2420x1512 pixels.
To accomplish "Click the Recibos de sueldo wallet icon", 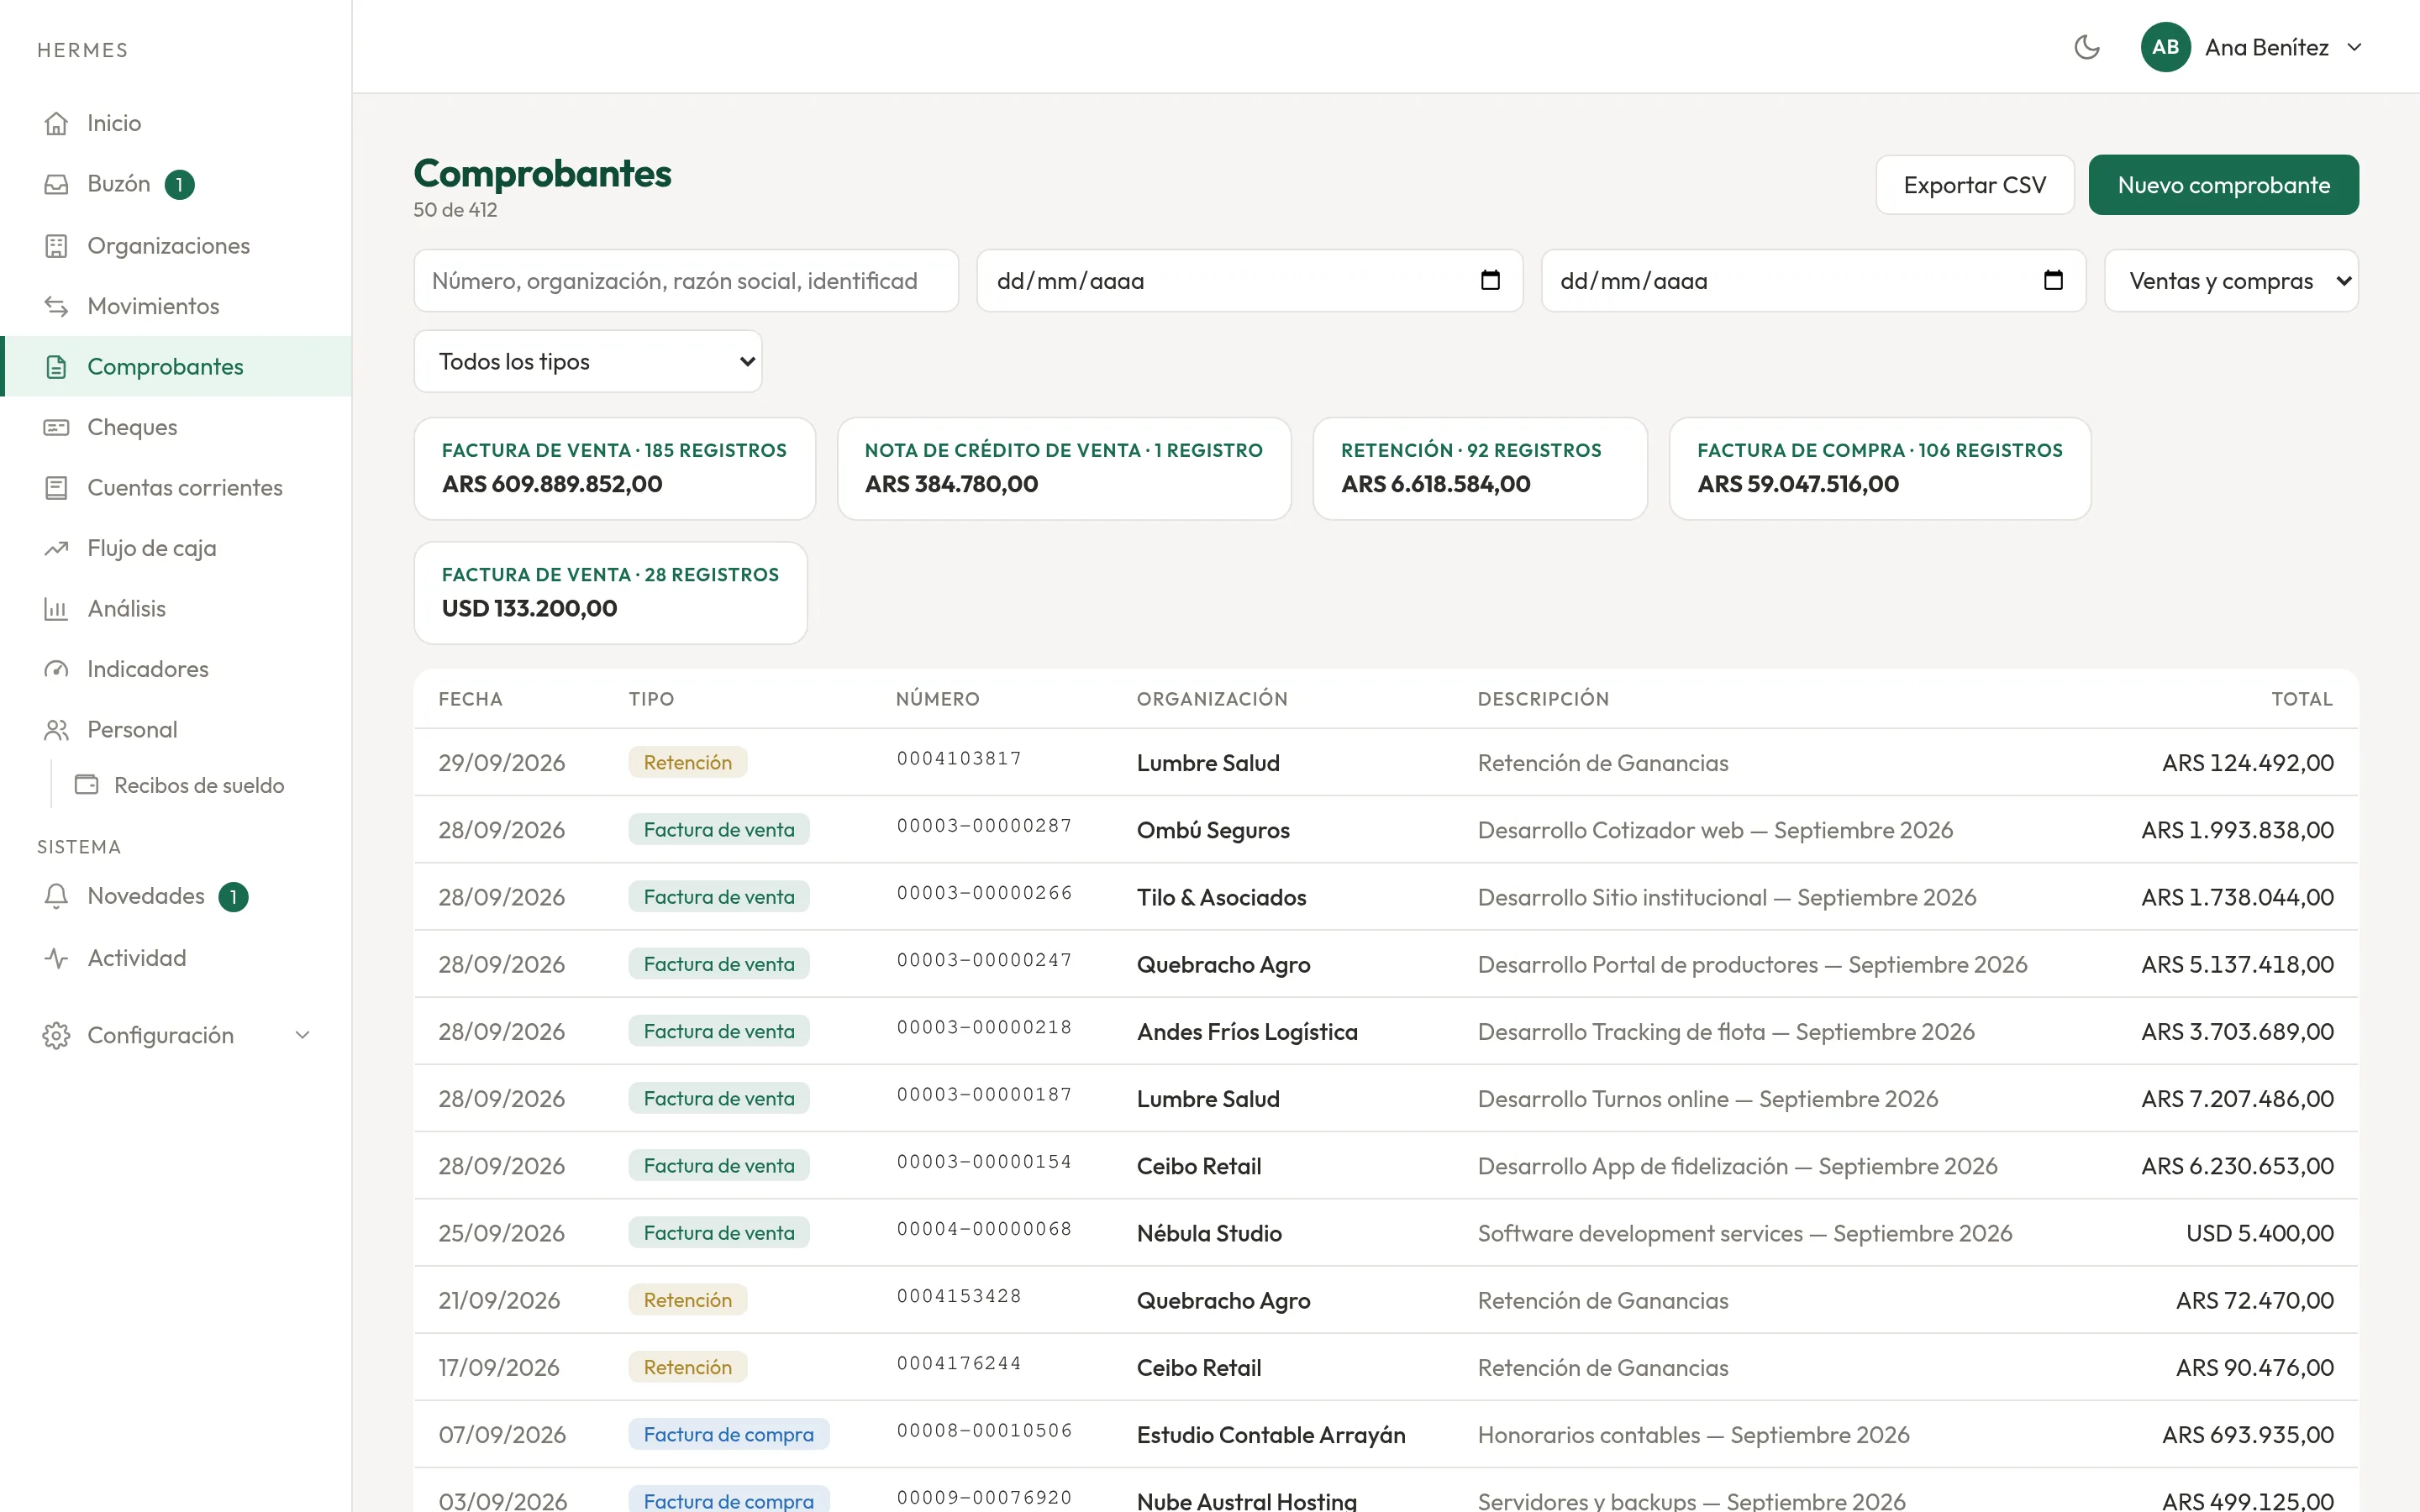I will pyautogui.click(x=87, y=785).
